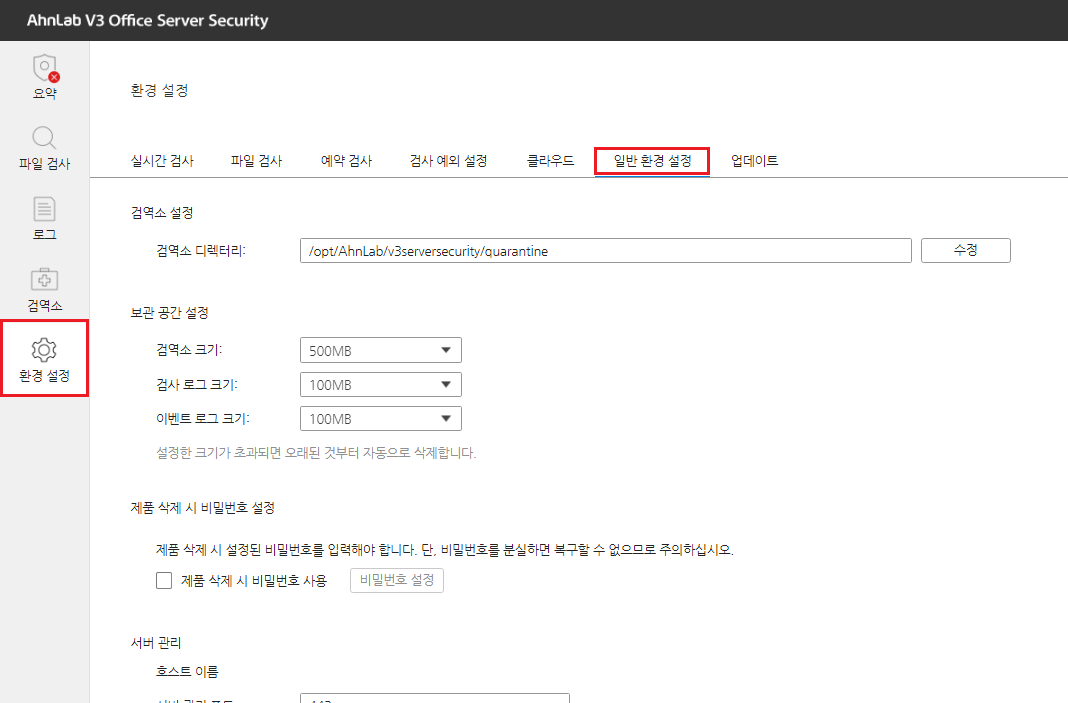Switch to the 검사 예외 설정 tab
The height and width of the screenshot is (703, 1068).
448,161
